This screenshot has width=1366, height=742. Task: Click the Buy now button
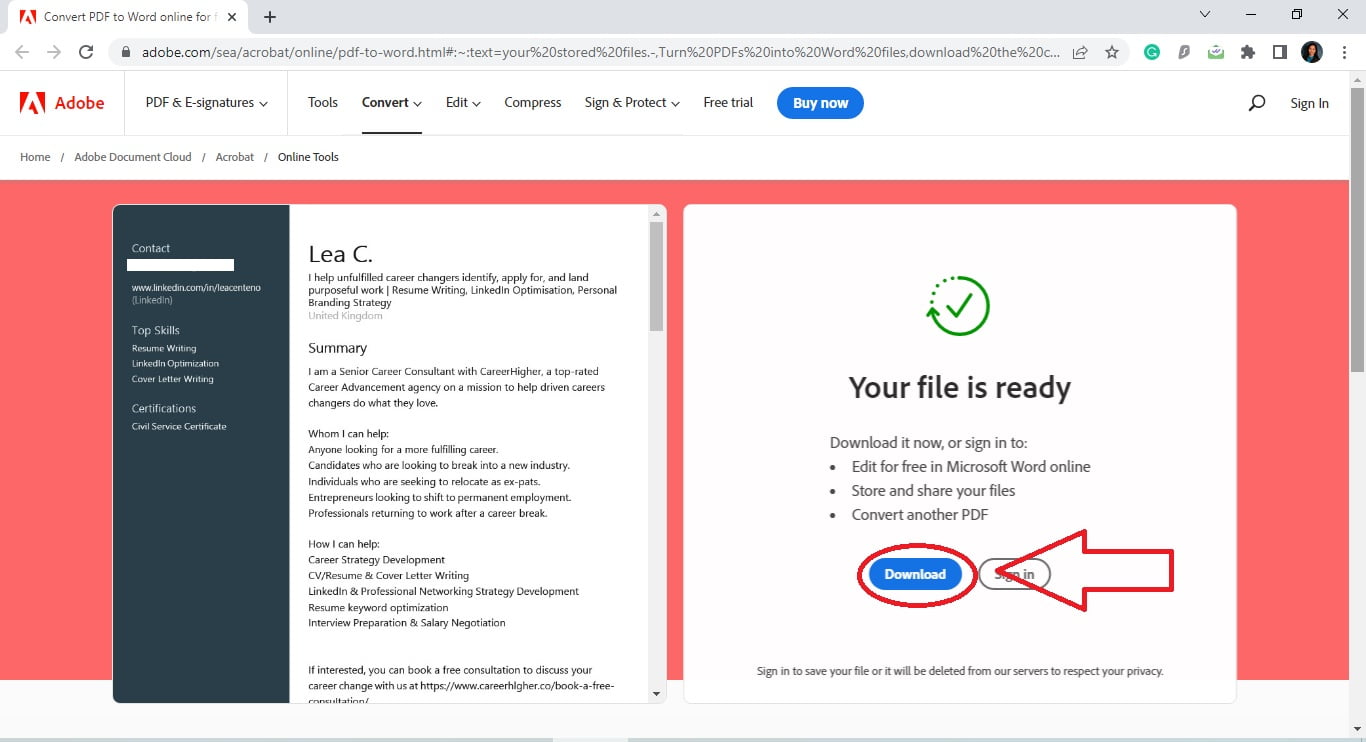click(x=820, y=103)
